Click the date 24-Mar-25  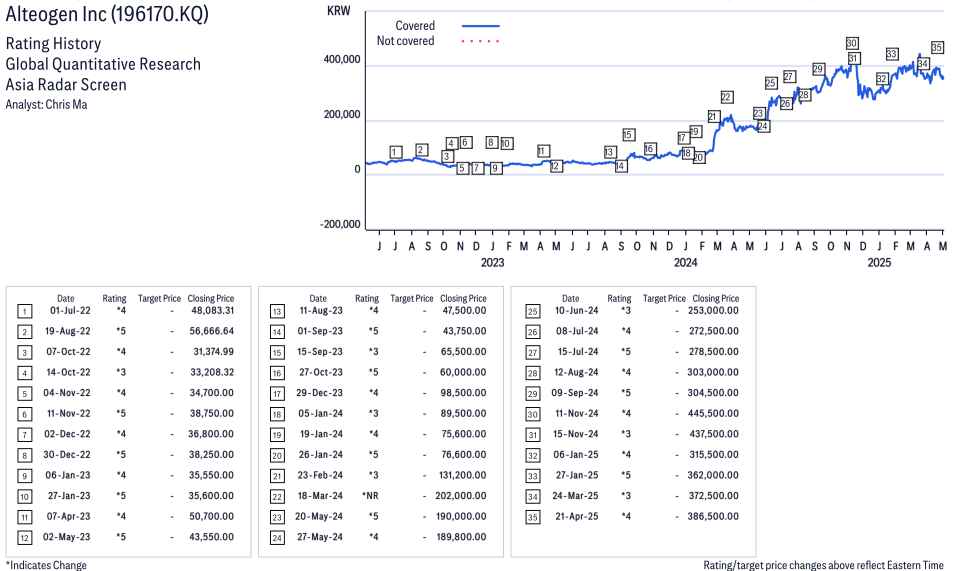click(x=576, y=496)
